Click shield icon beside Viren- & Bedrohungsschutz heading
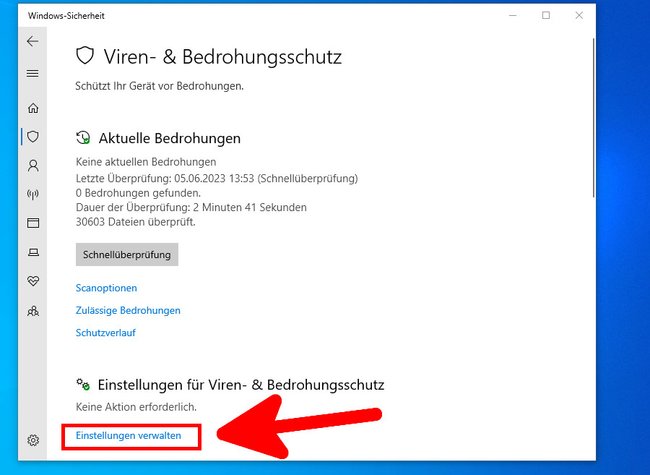Viewport: 650px width, 475px height. coord(85,56)
